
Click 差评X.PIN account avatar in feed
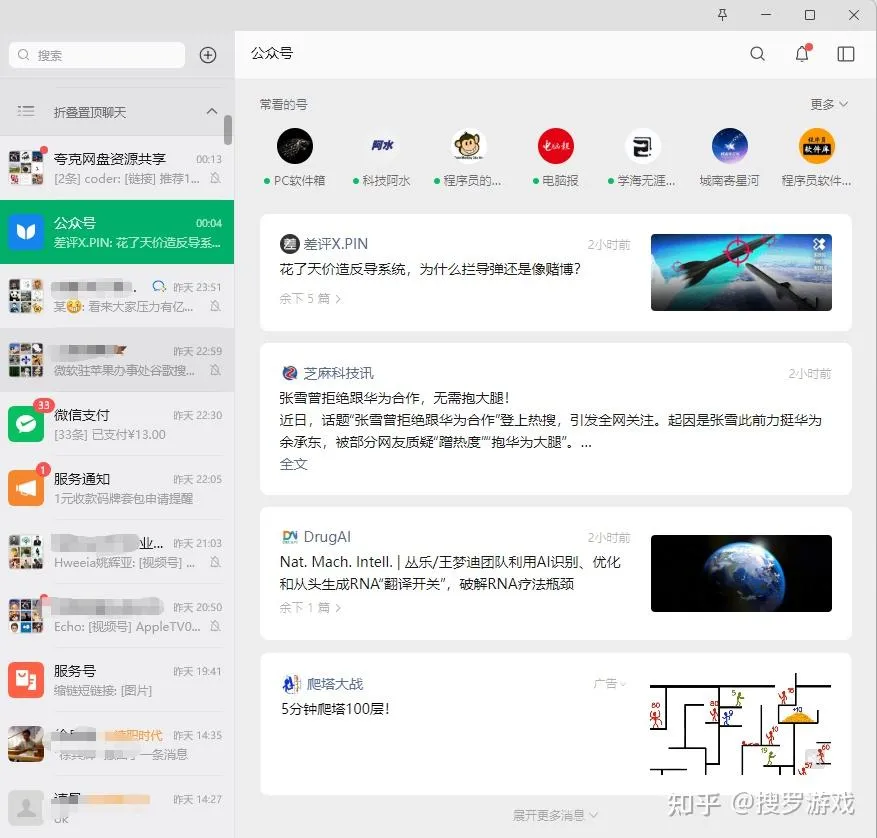289,244
